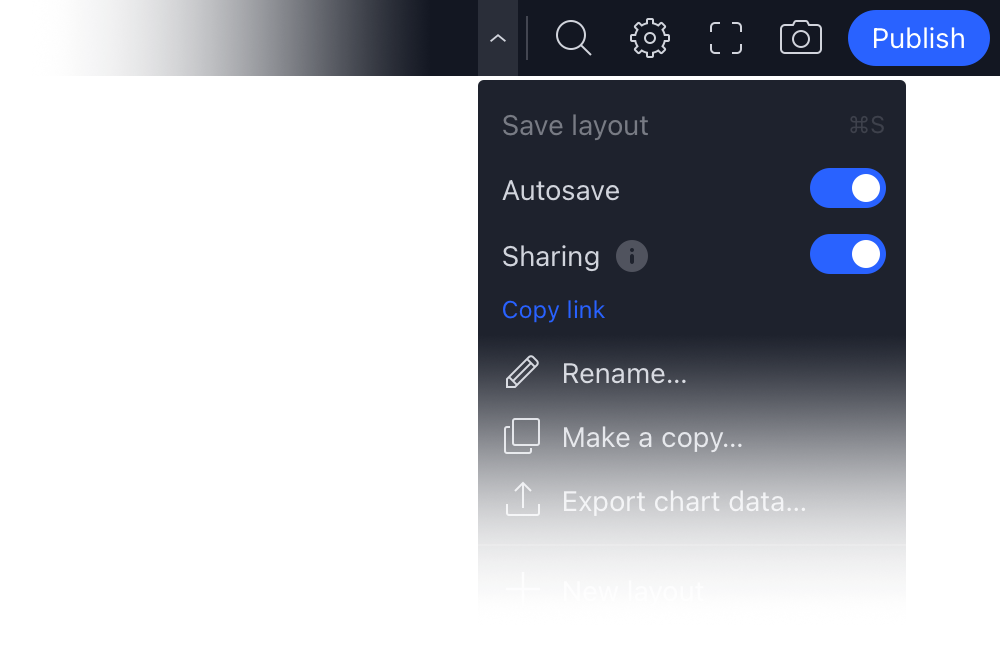
Task: Click the duplicate icon beside Make a copy
Action: [522, 437]
